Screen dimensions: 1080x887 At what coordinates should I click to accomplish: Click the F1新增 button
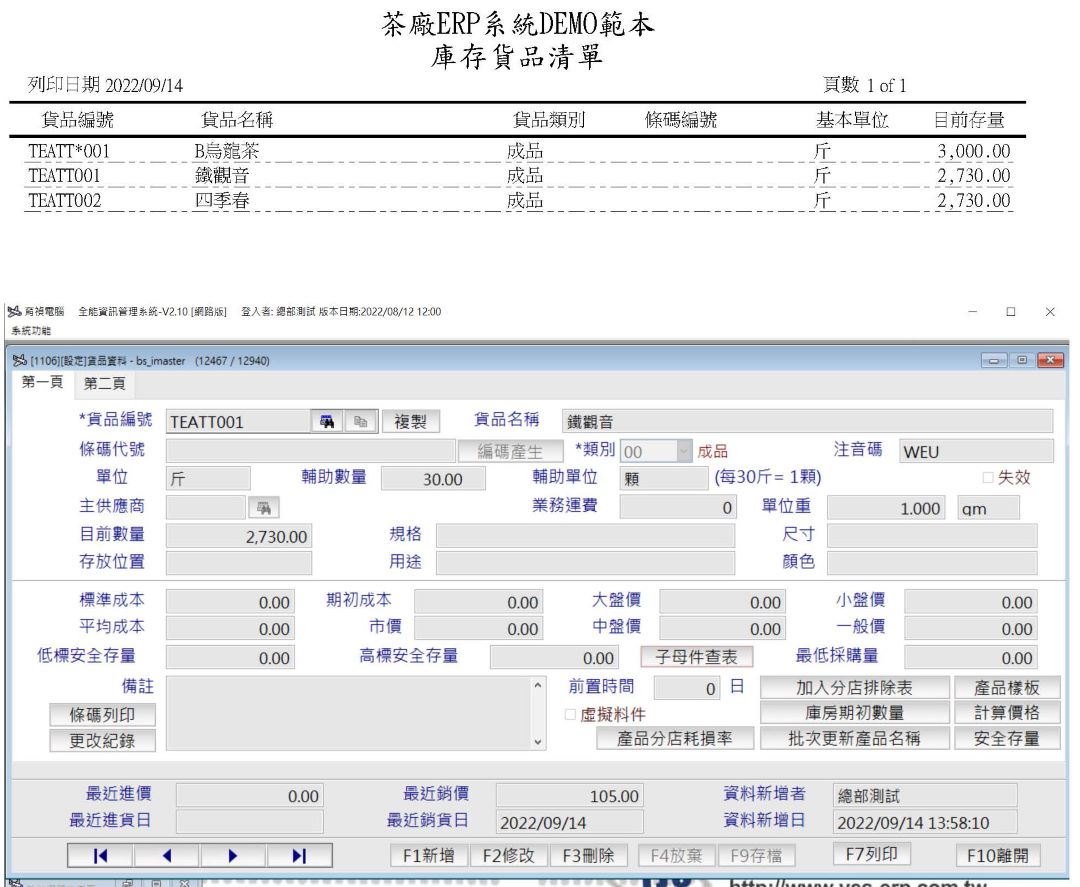(428, 855)
